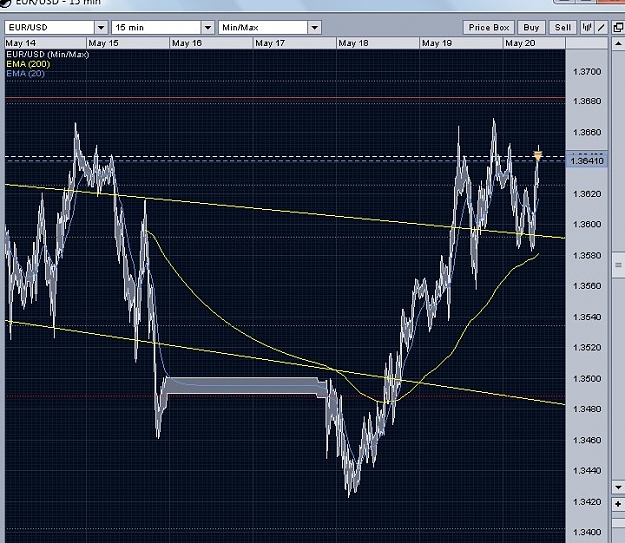Click the 1.3520 price axis label
625x543 pixels.
tap(587, 348)
